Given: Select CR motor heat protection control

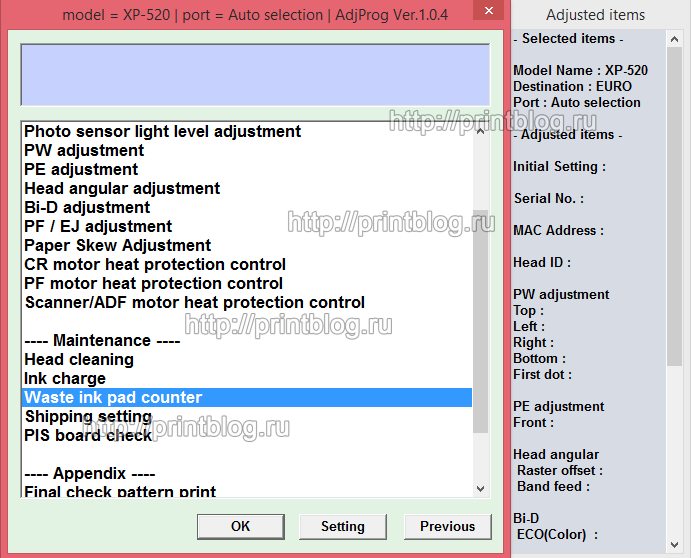Looking at the screenshot, I should [247, 264].
